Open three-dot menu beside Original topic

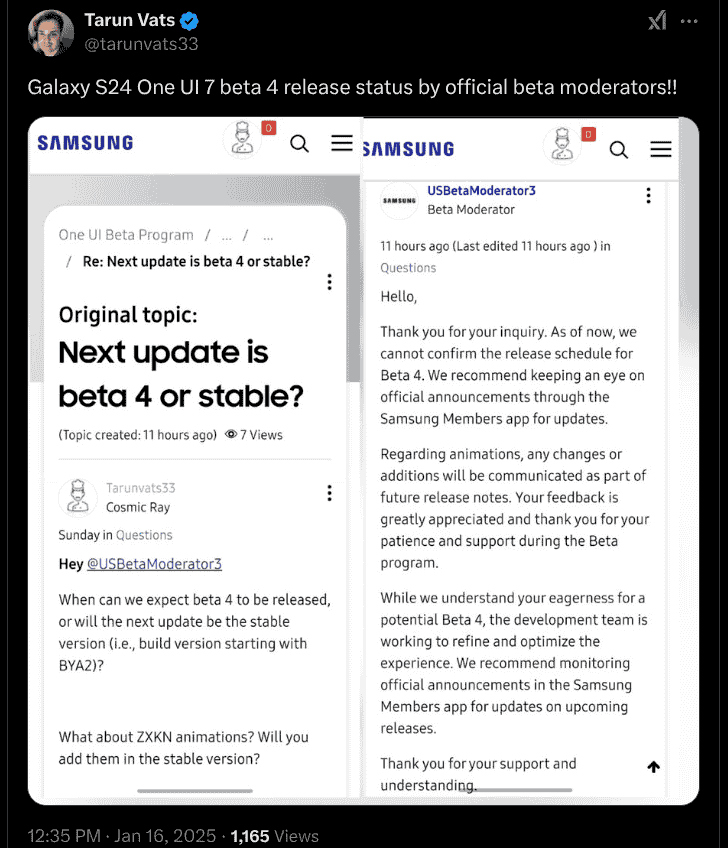tap(329, 282)
